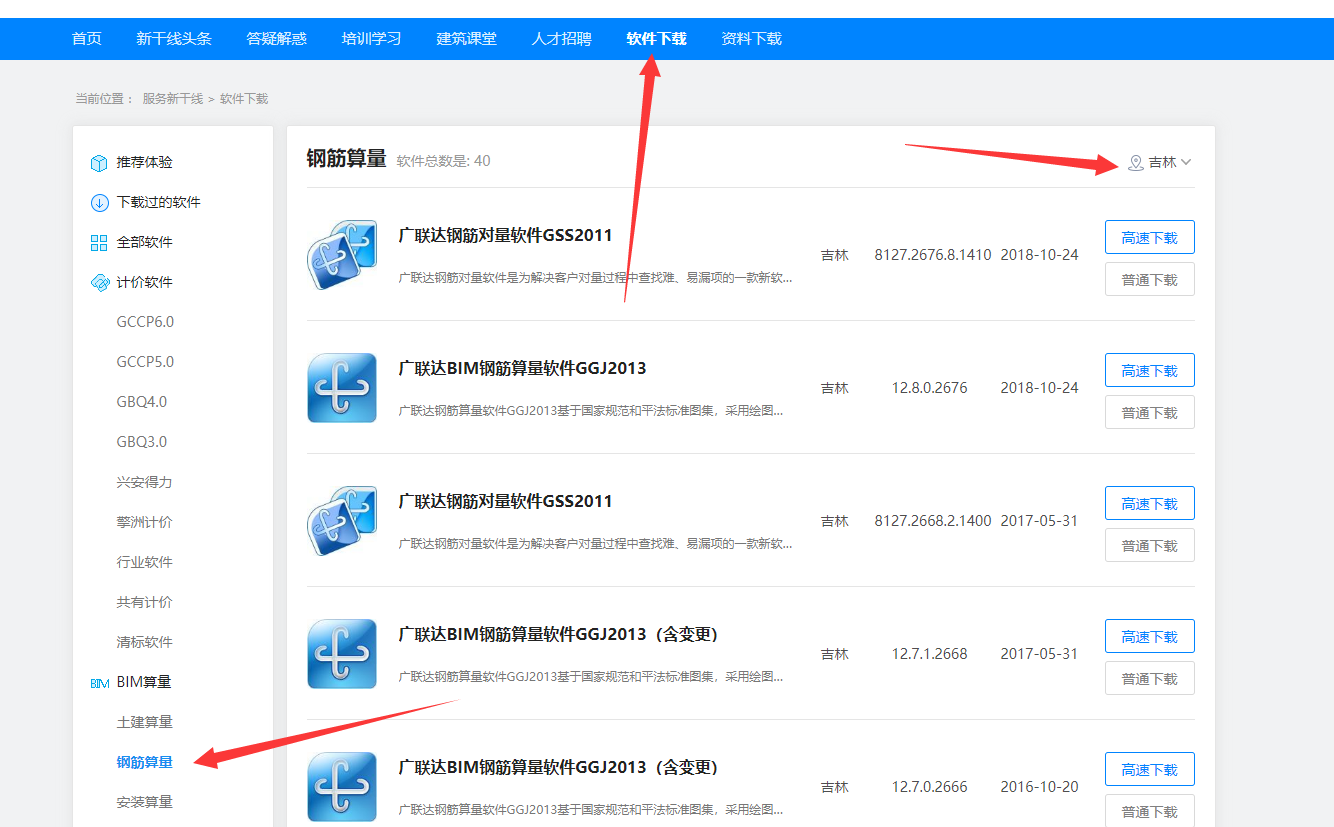1334x827 pixels.
Task: Select GBQ3.0 in the sidebar
Action: pos(142,442)
